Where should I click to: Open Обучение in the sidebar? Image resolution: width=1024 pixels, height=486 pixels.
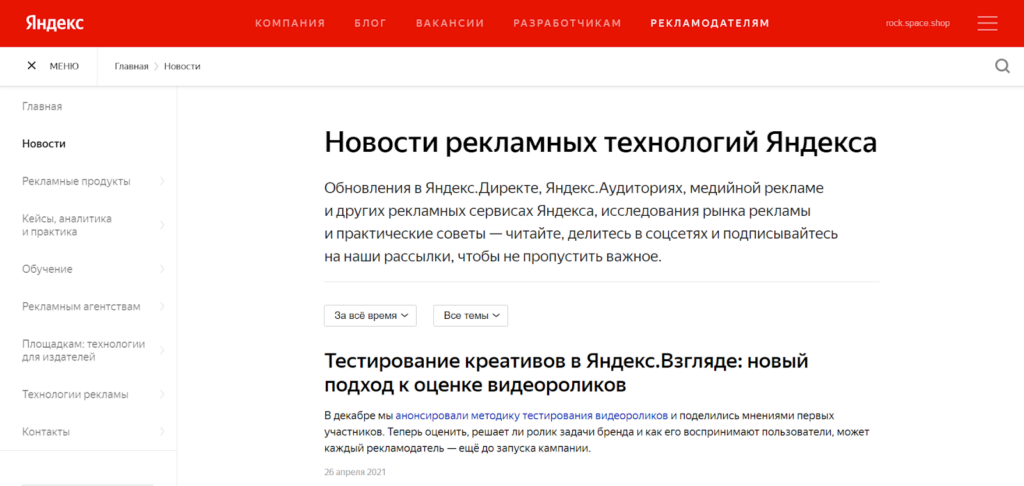tap(47, 269)
